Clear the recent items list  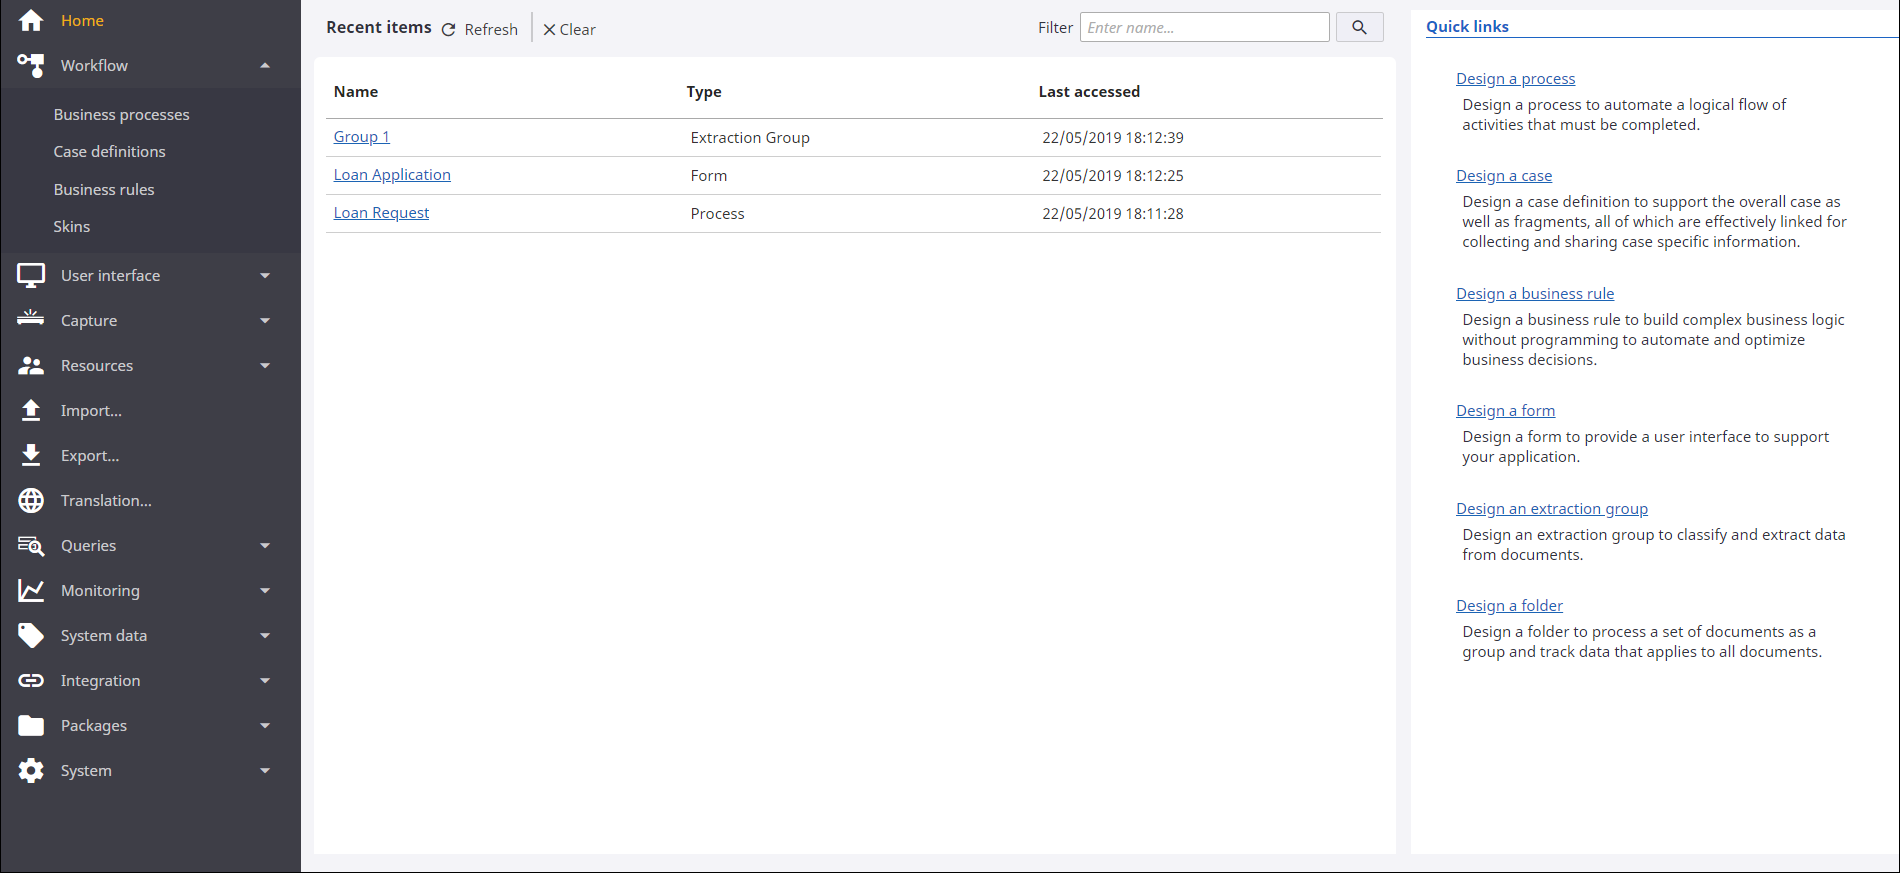(569, 30)
